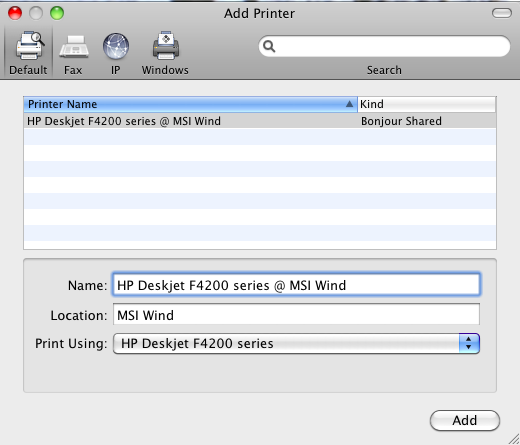Switch to the IP printer pane
520x445 pixels.
116,53
